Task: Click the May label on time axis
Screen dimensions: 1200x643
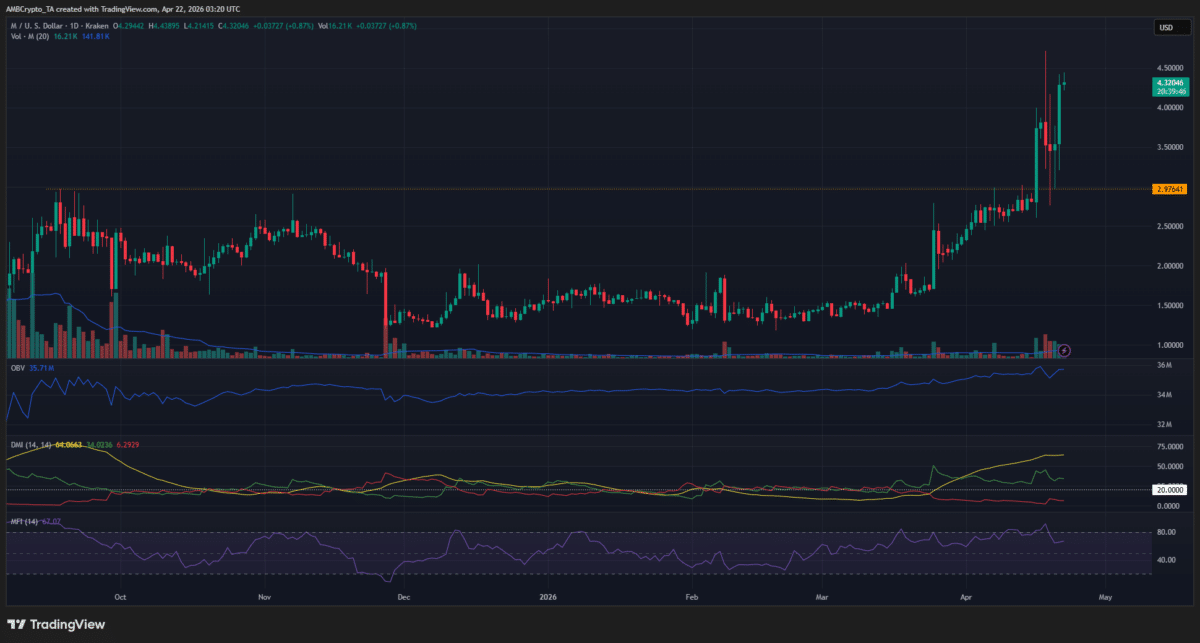Action: pos(1105,597)
